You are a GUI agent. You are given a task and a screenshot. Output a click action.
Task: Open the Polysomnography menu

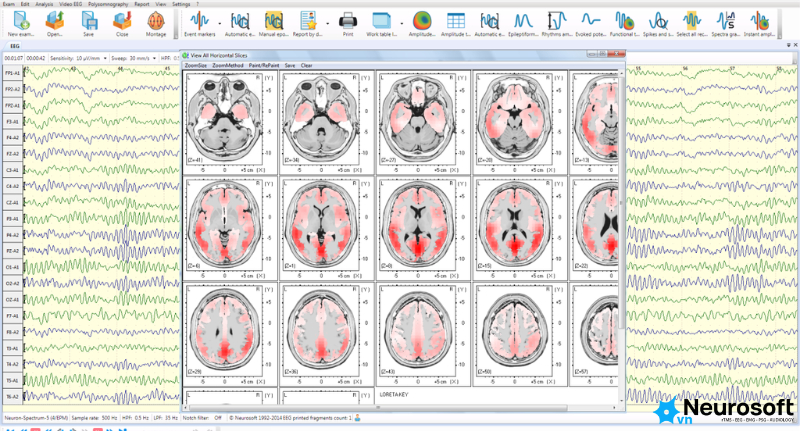click(108, 4)
